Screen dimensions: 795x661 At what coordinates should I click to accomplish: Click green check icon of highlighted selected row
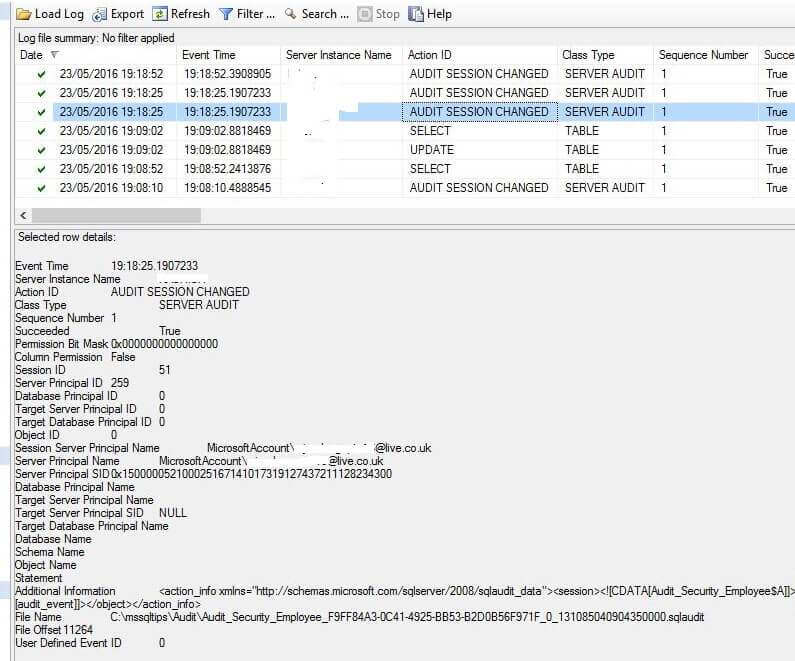tap(42, 113)
